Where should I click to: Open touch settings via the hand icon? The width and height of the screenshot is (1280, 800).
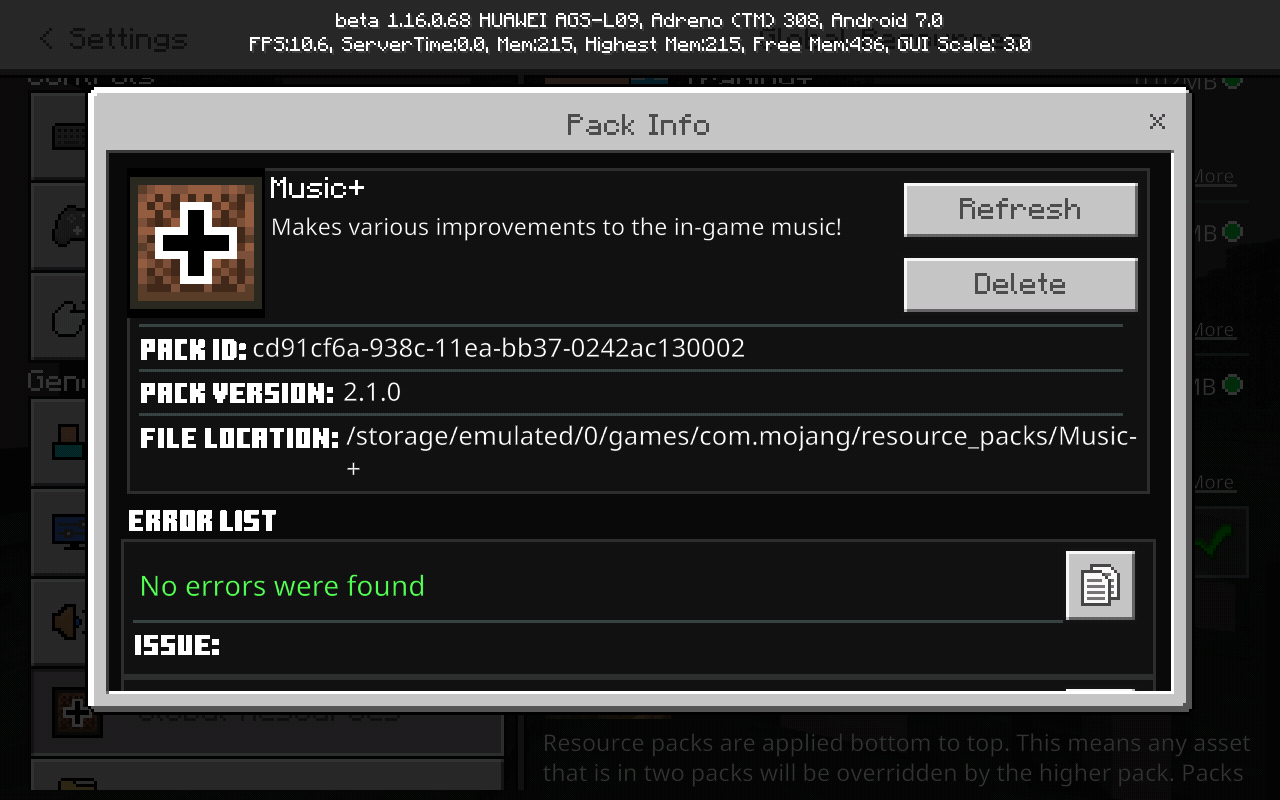click(x=66, y=319)
